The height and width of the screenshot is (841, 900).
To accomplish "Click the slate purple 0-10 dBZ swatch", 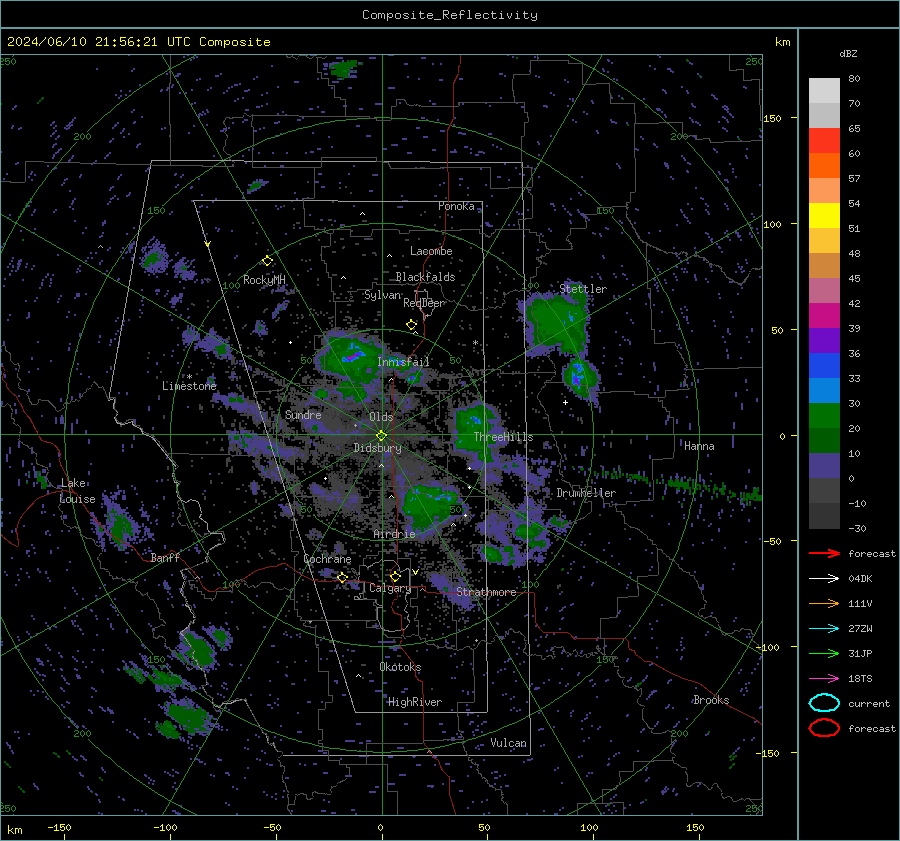I will pyautogui.click(x=824, y=466).
